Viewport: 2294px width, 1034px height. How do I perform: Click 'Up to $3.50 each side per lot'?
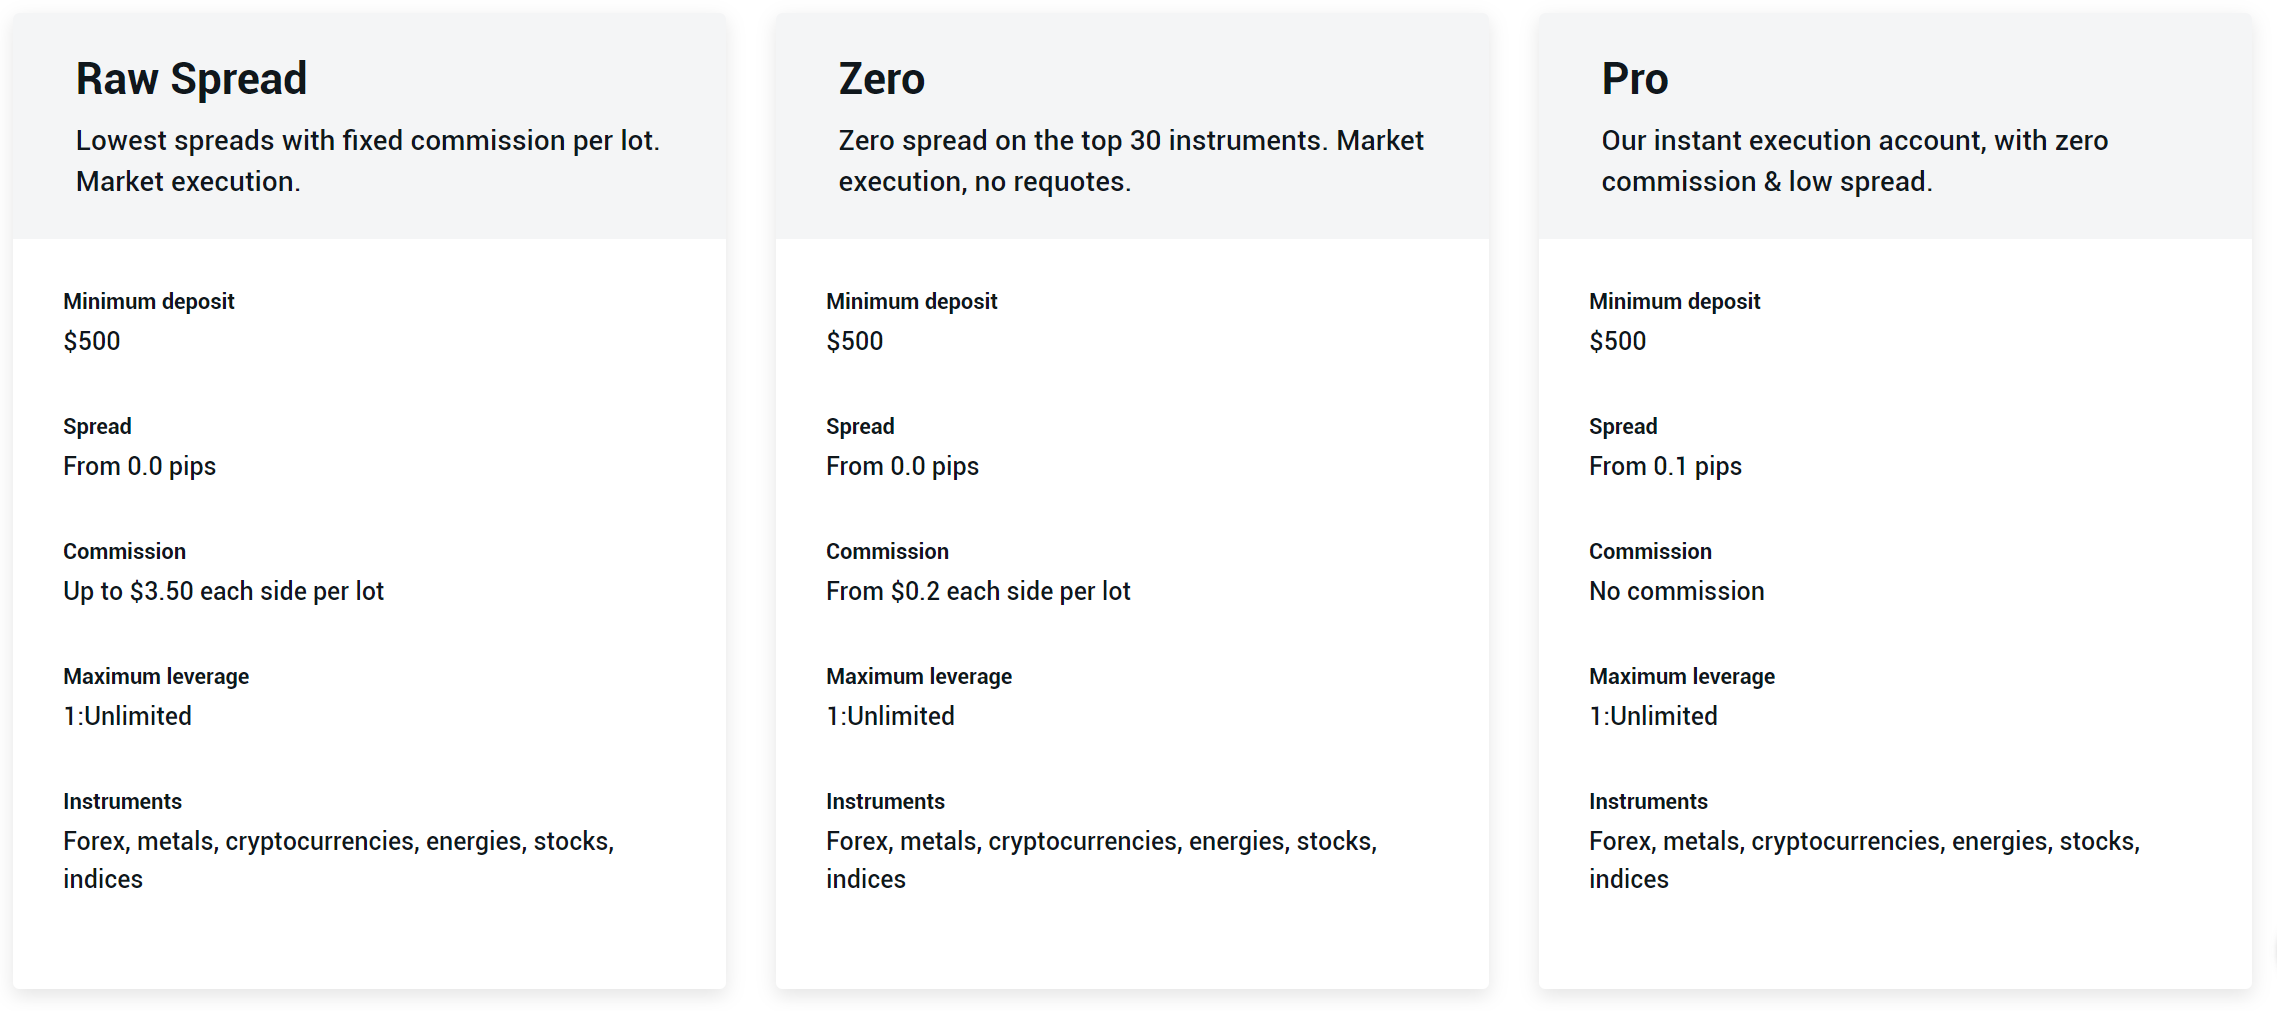click(x=223, y=591)
